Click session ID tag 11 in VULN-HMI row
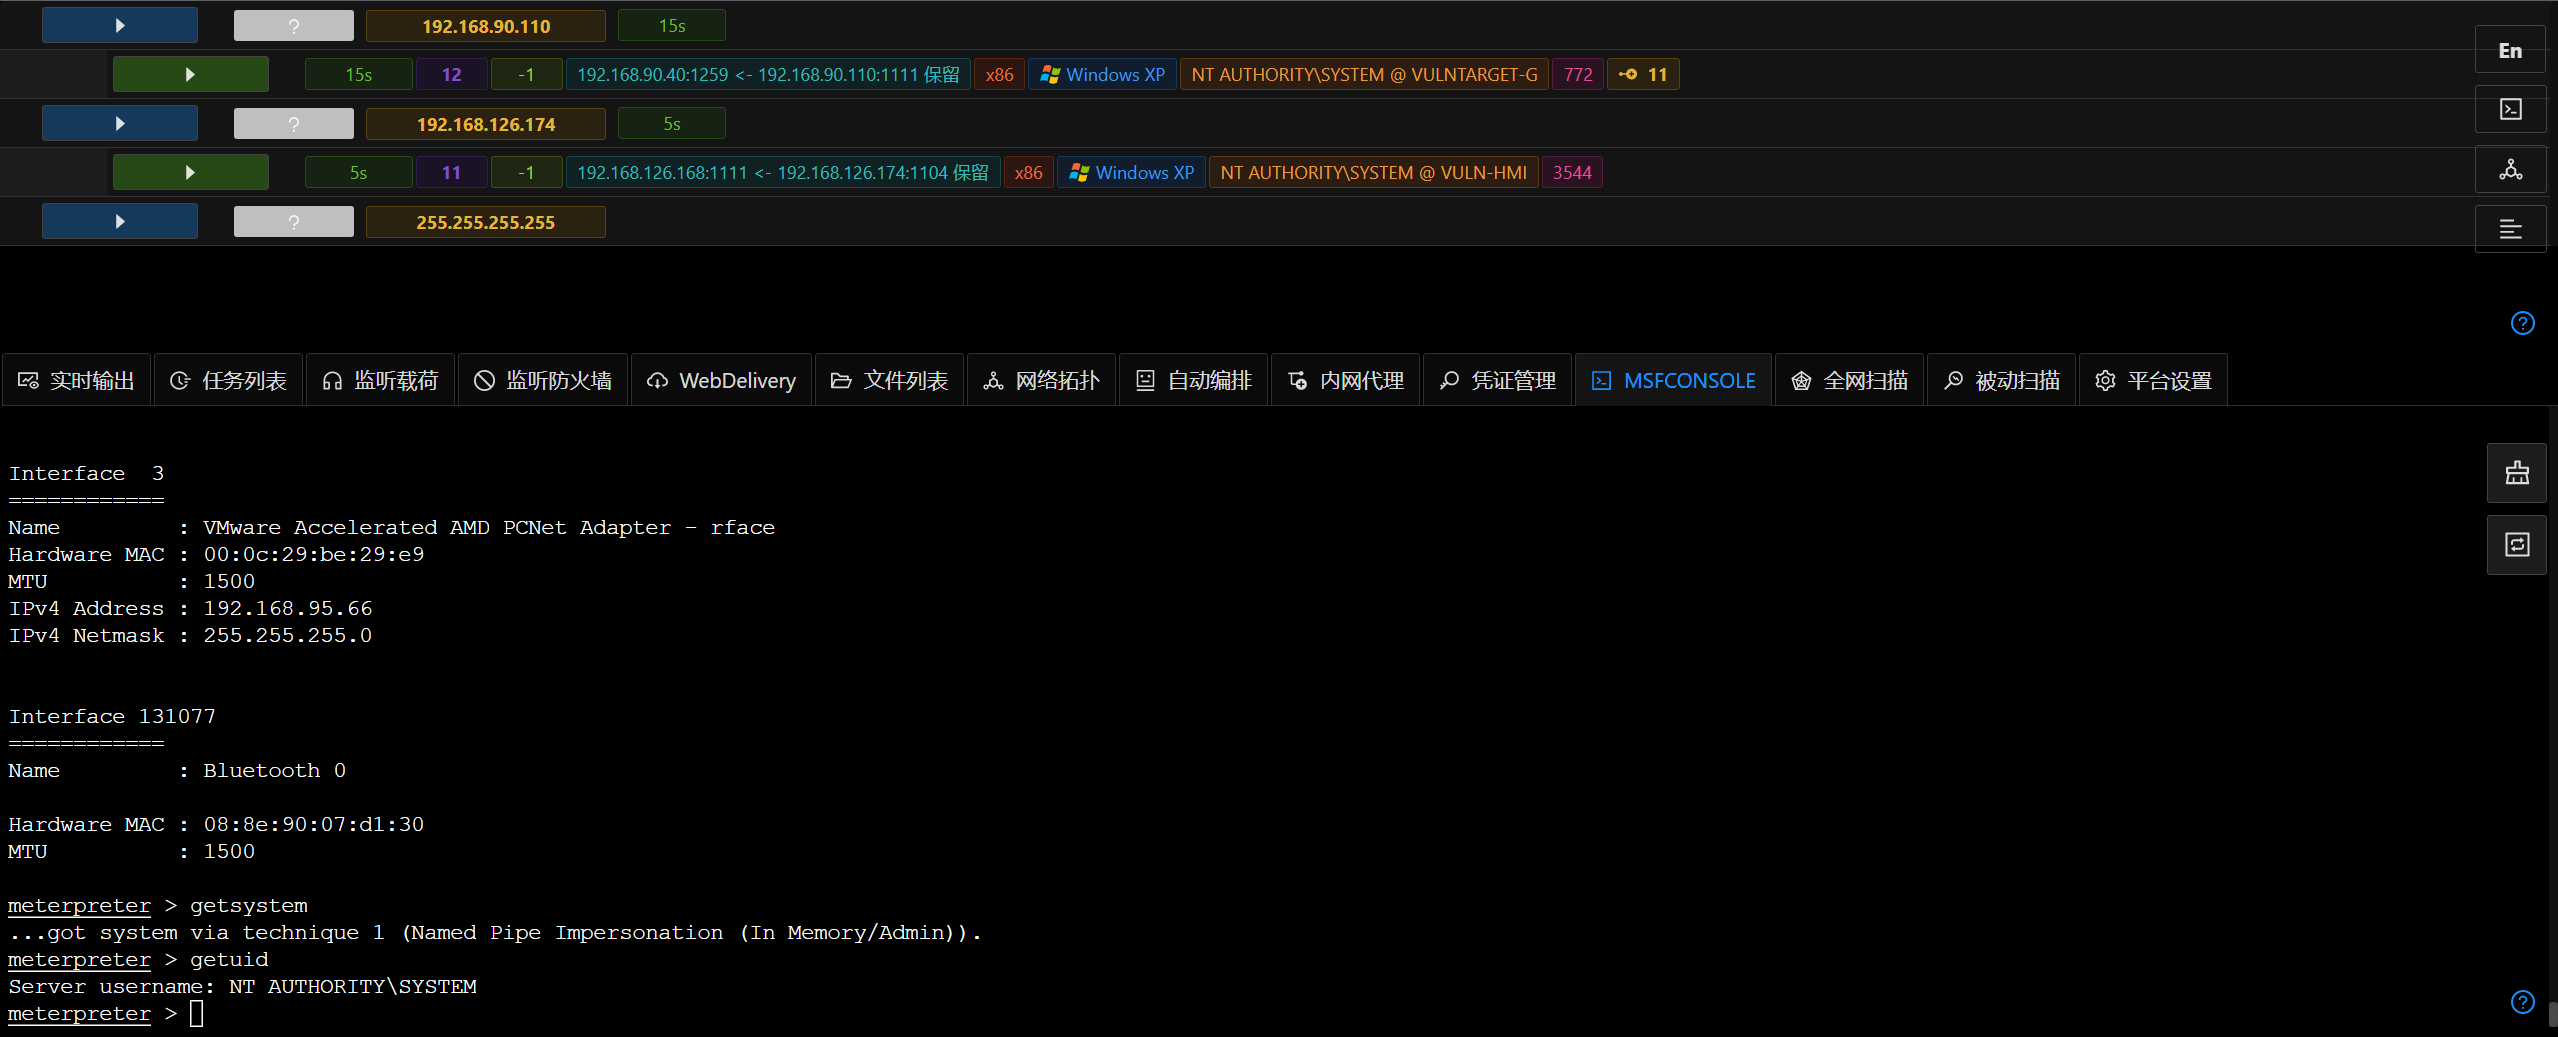This screenshot has height=1037, width=2558. tap(451, 172)
